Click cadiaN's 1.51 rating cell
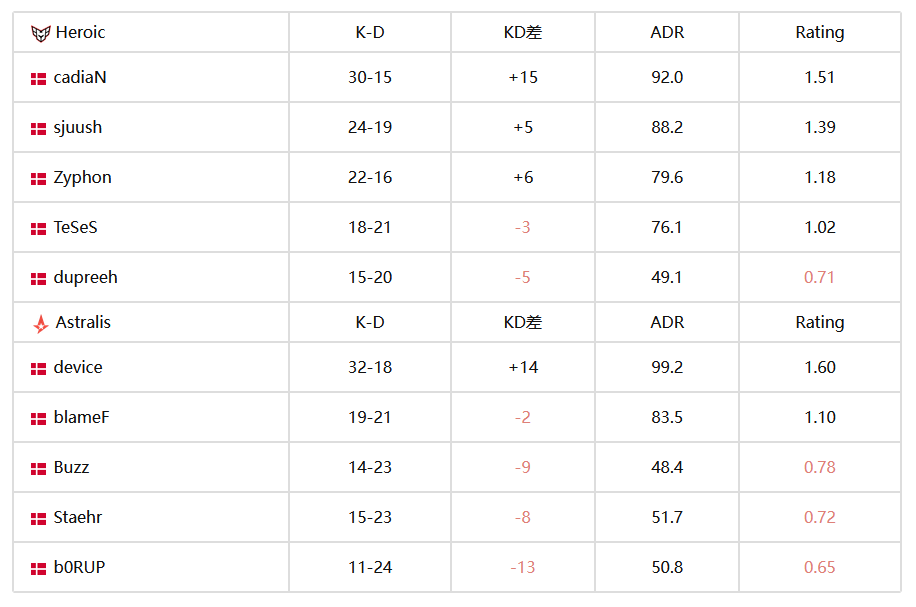 pyautogui.click(x=820, y=77)
